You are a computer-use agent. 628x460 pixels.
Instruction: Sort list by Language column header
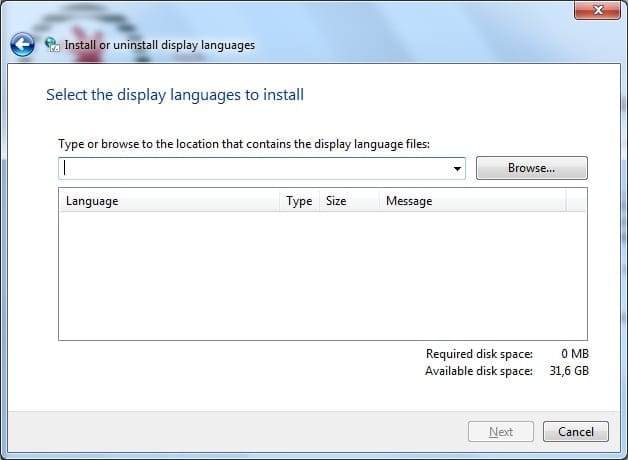pyautogui.click(x=170, y=201)
